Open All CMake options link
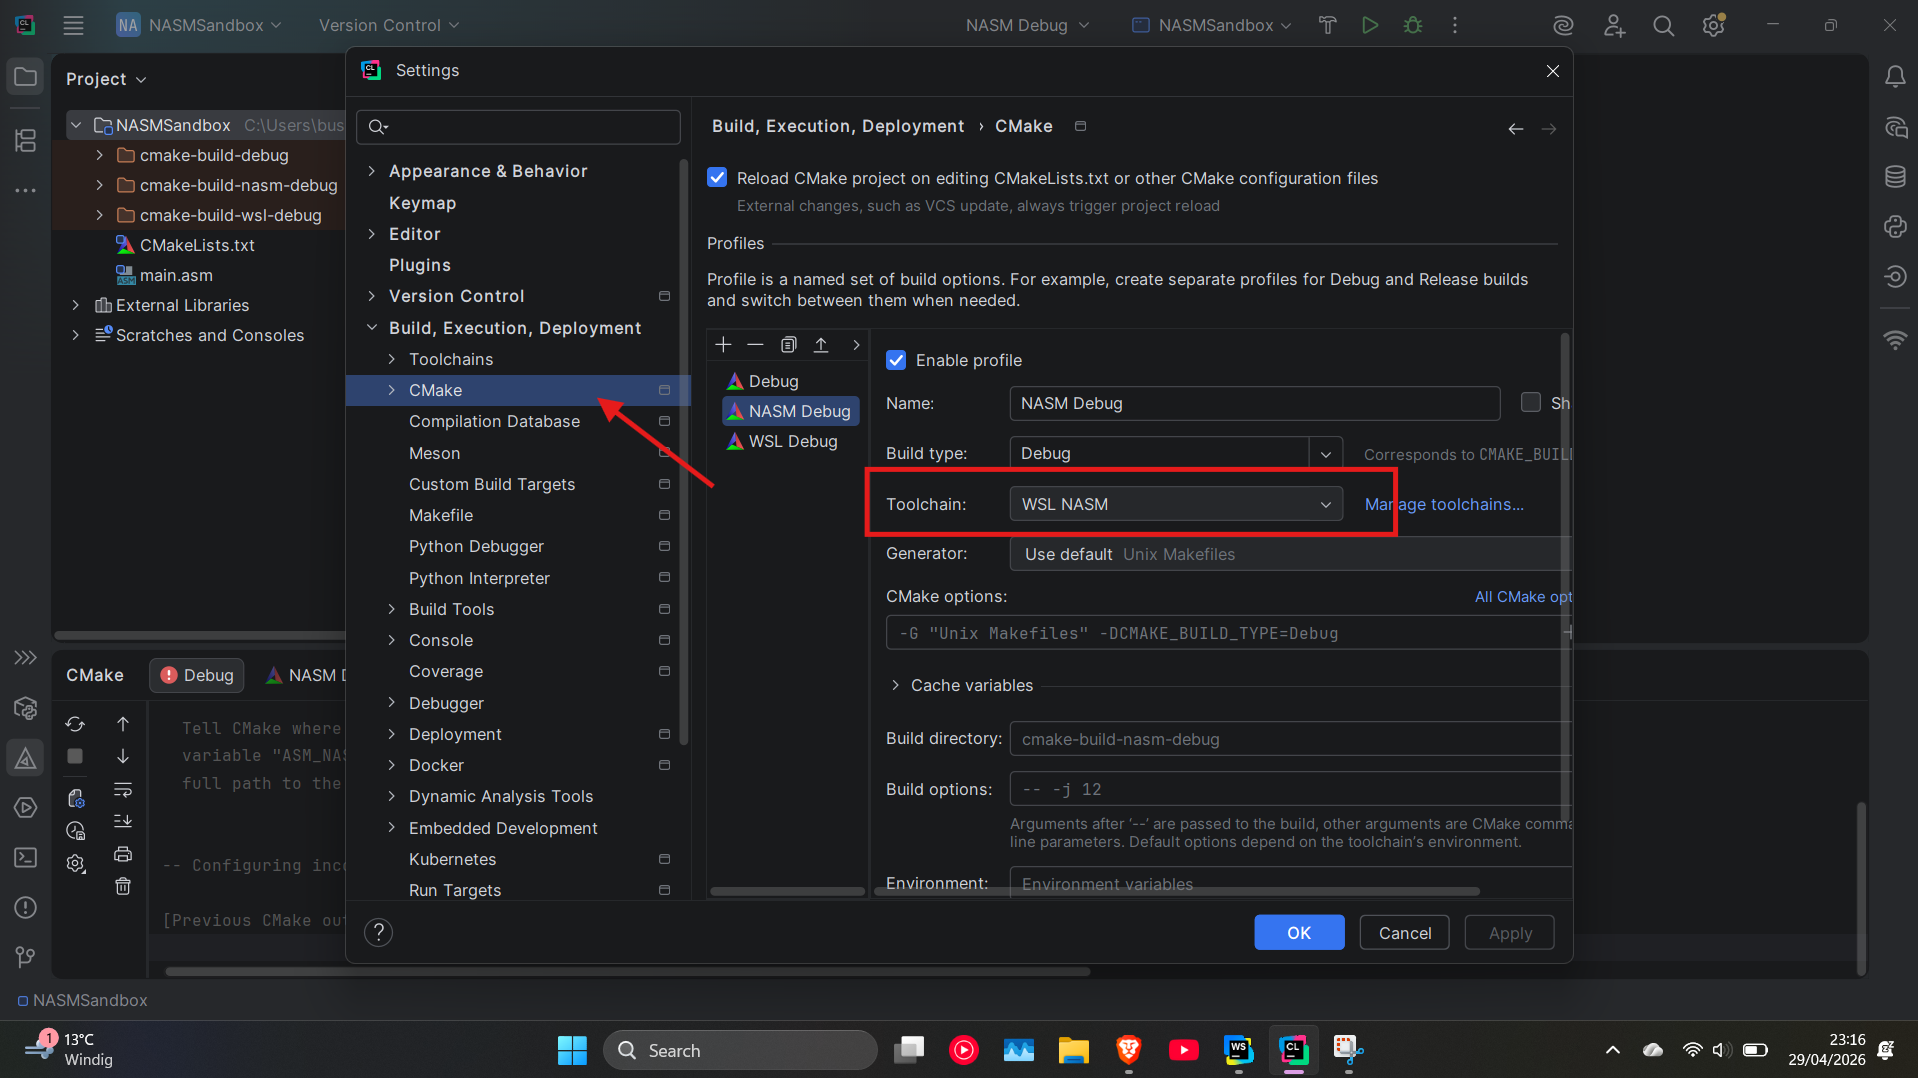The width and height of the screenshot is (1918, 1078). tap(1523, 597)
